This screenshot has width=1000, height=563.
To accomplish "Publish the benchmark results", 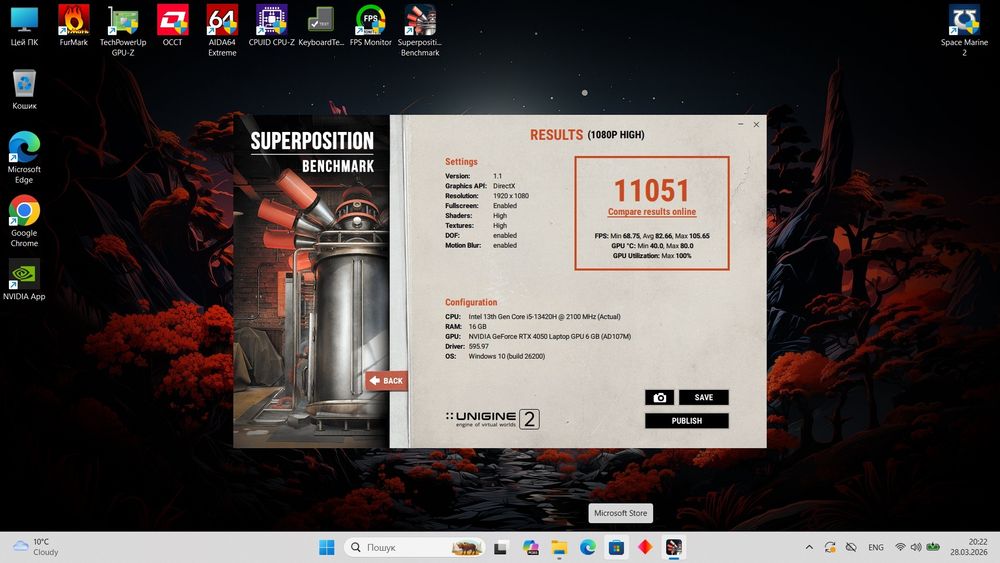I will pyautogui.click(x=686, y=421).
